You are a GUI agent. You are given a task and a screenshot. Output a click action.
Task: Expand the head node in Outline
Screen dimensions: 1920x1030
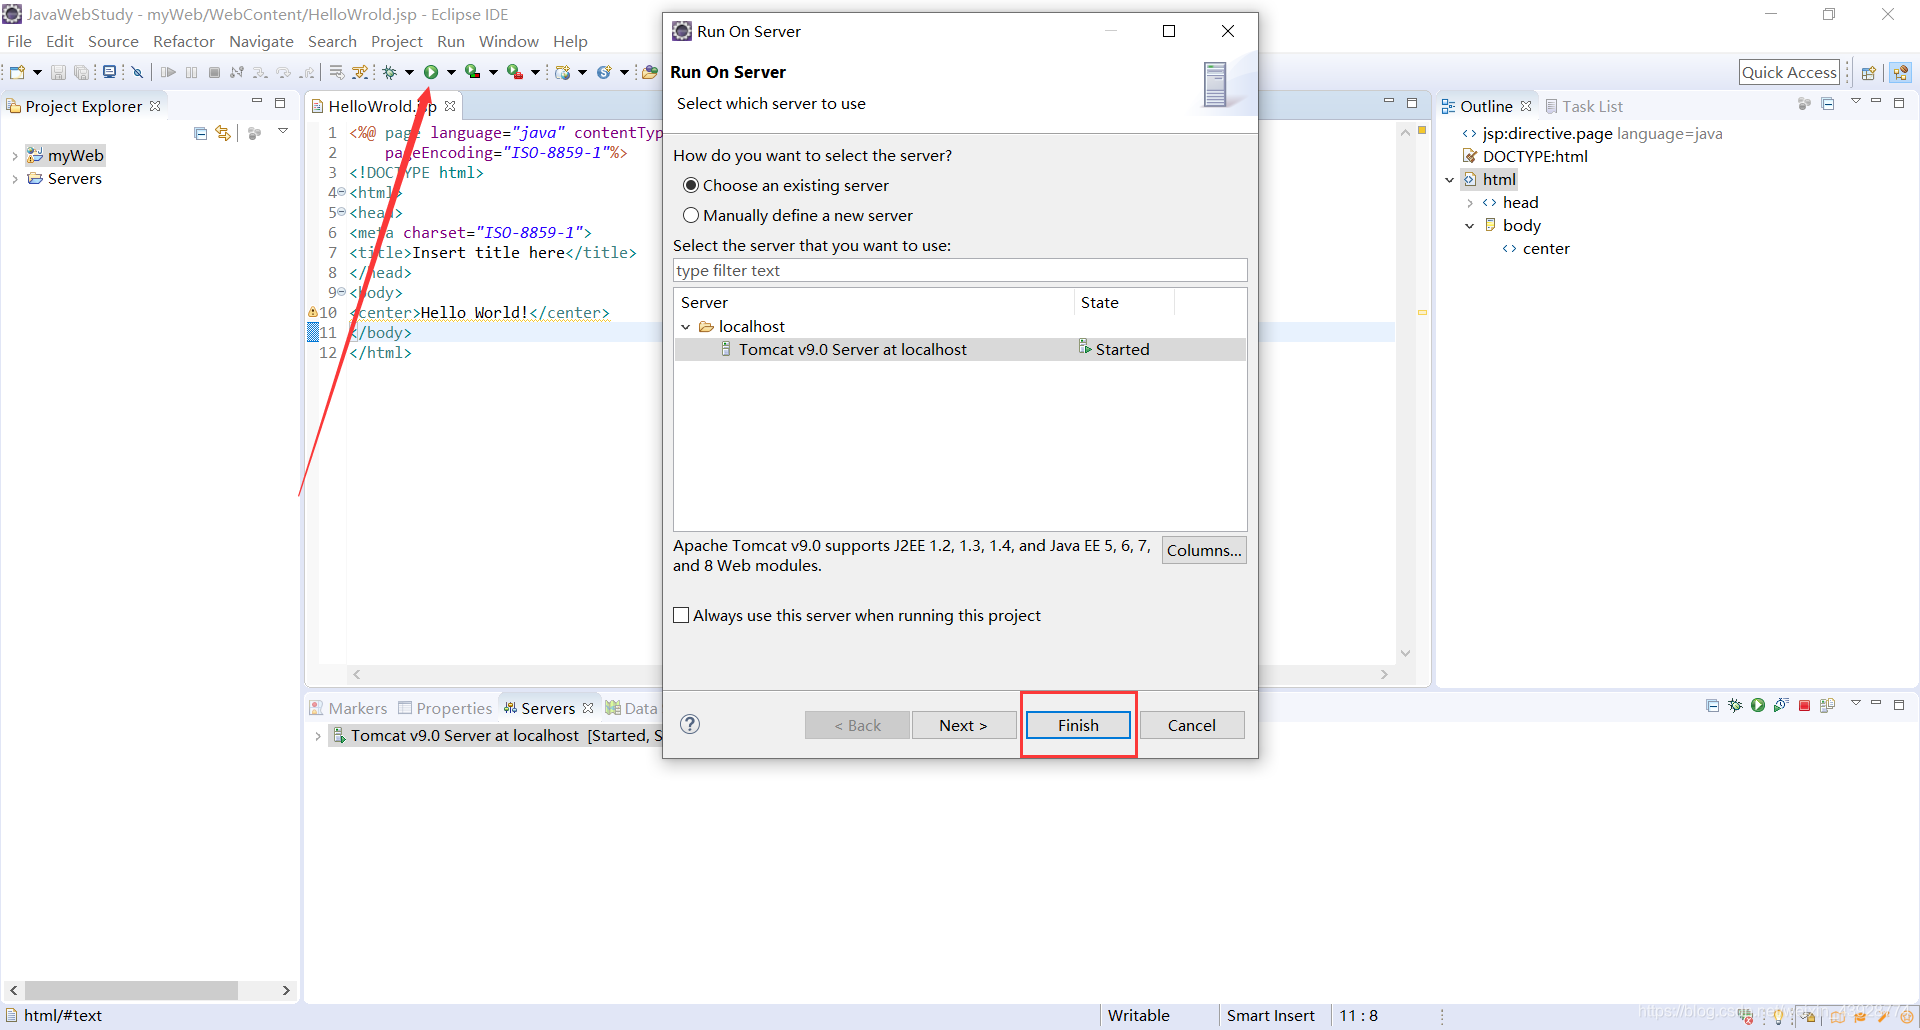(x=1469, y=203)
